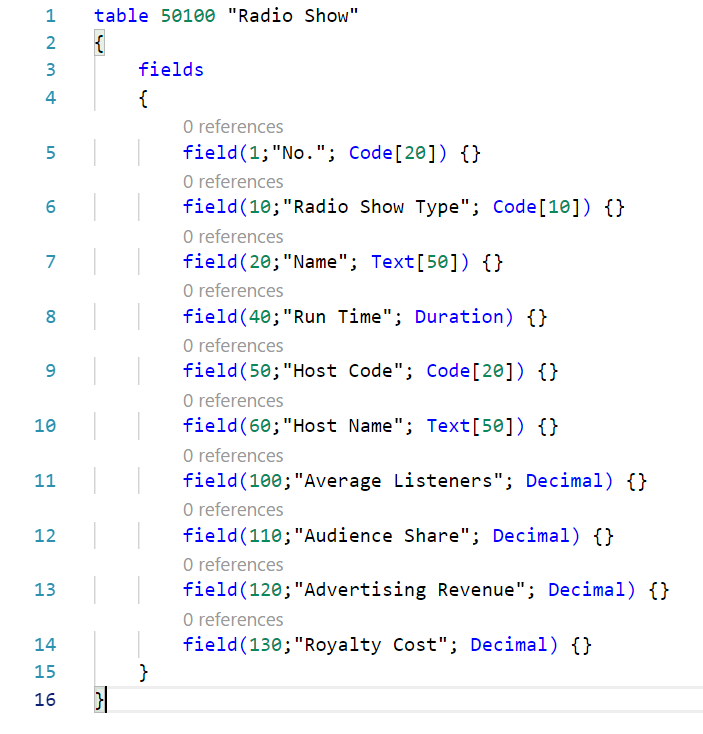The height and width of the screenshot is (734, 703).
Task: Click the "Name" field name on line 7
Action: (x=315, y=262)
